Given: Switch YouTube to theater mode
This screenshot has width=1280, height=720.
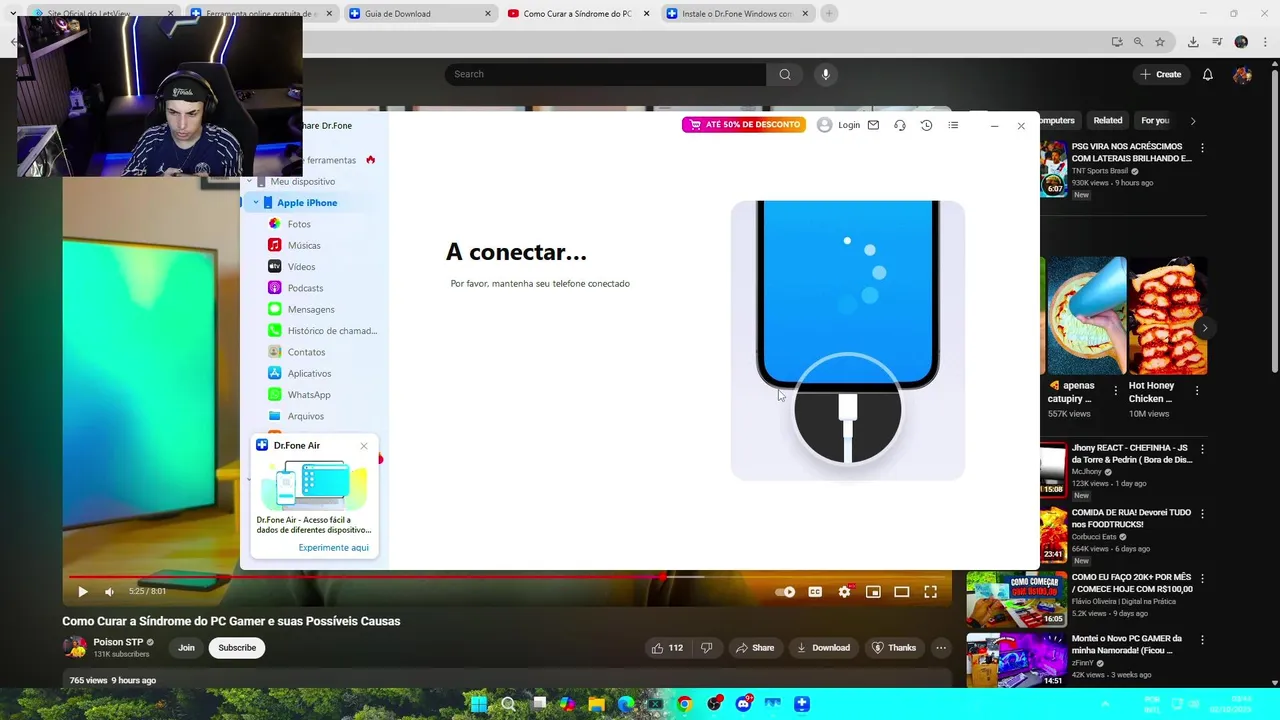Looking at the screenshot, I should 901,592.
